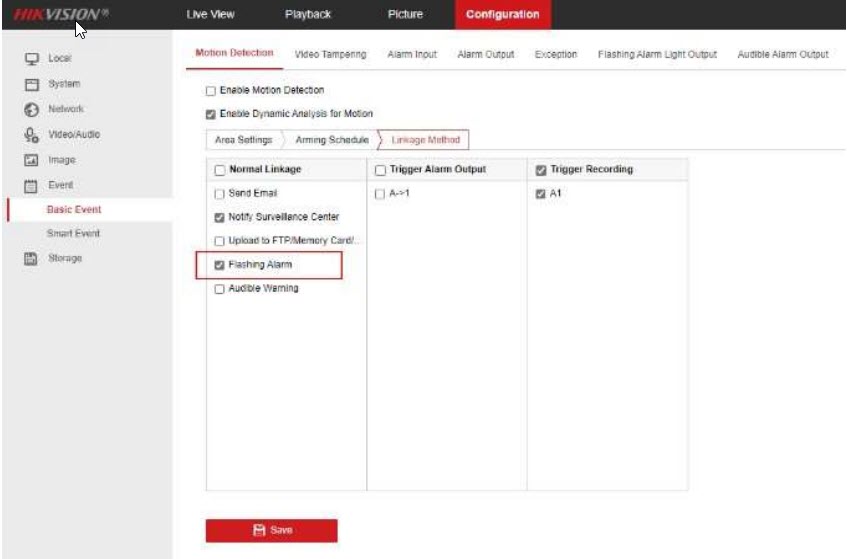The image size is (847, 559).
Task: Uncheck the Flashing Alarm checkbox
Action: (220, 265)
